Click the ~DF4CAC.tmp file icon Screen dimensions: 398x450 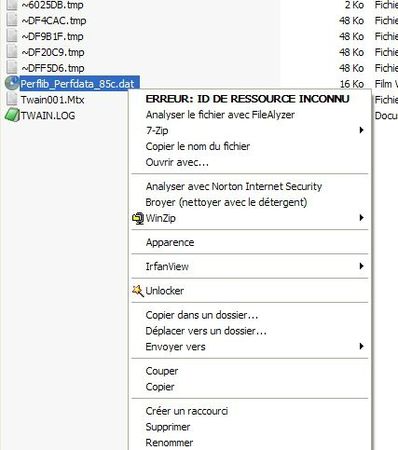[x=12, y=20]
